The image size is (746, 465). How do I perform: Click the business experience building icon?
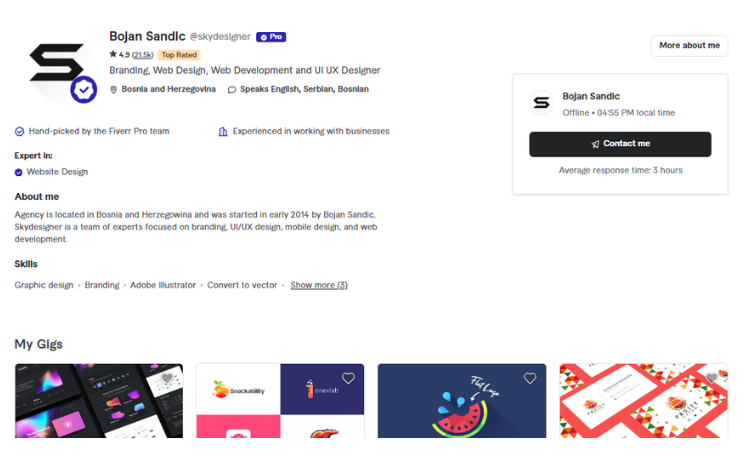pyautogui.click(x=223, y=131)
